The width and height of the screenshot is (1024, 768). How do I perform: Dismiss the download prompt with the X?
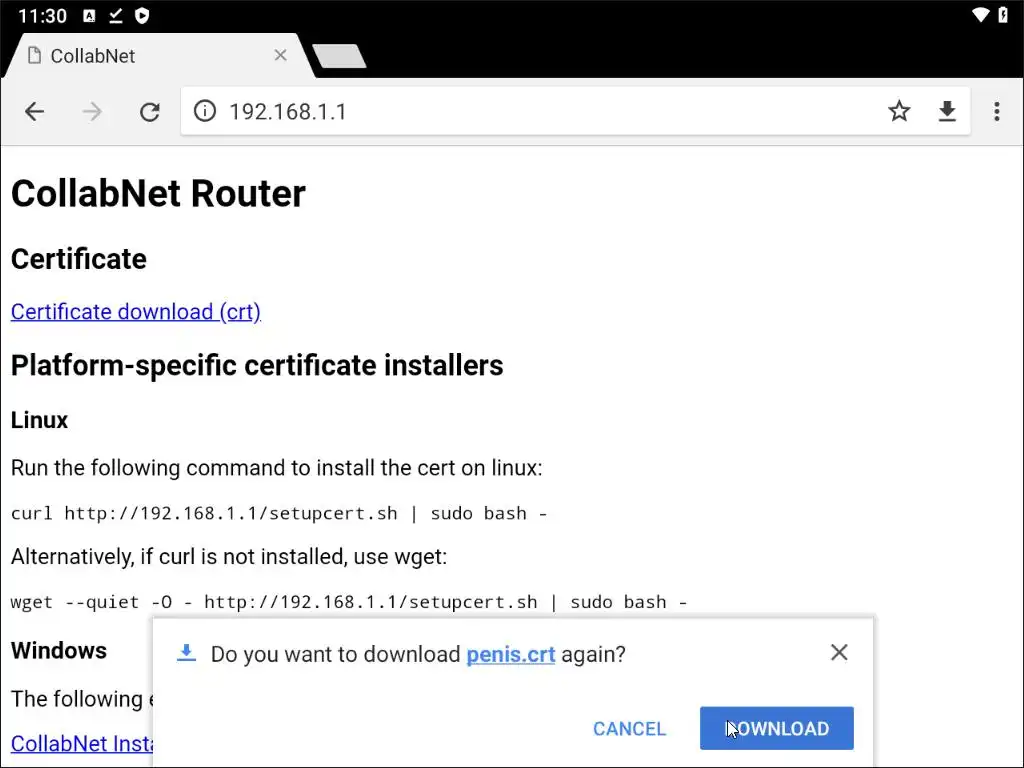839,652
